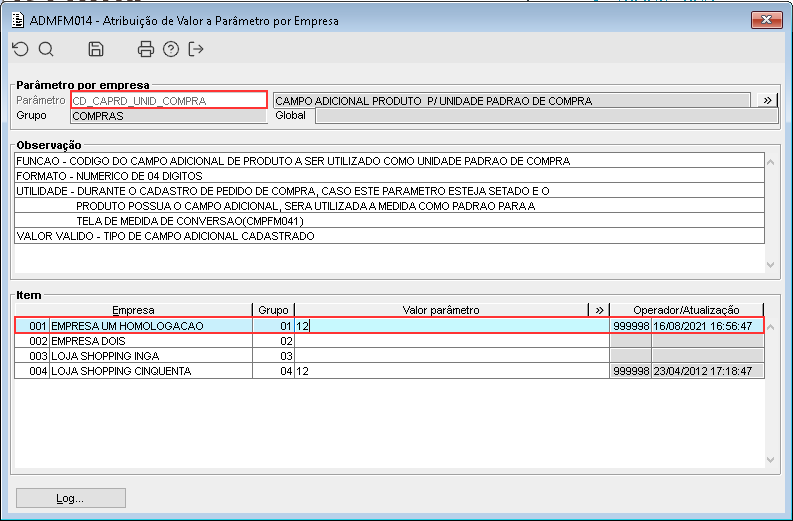Open the search magnifier tool

tap(46, 49)
